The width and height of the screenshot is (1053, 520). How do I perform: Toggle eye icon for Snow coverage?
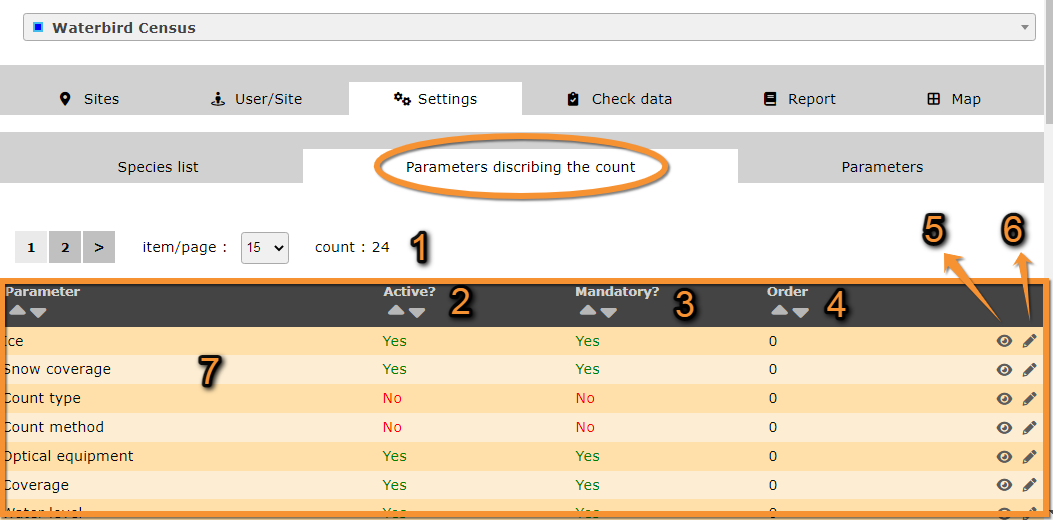1004,370
